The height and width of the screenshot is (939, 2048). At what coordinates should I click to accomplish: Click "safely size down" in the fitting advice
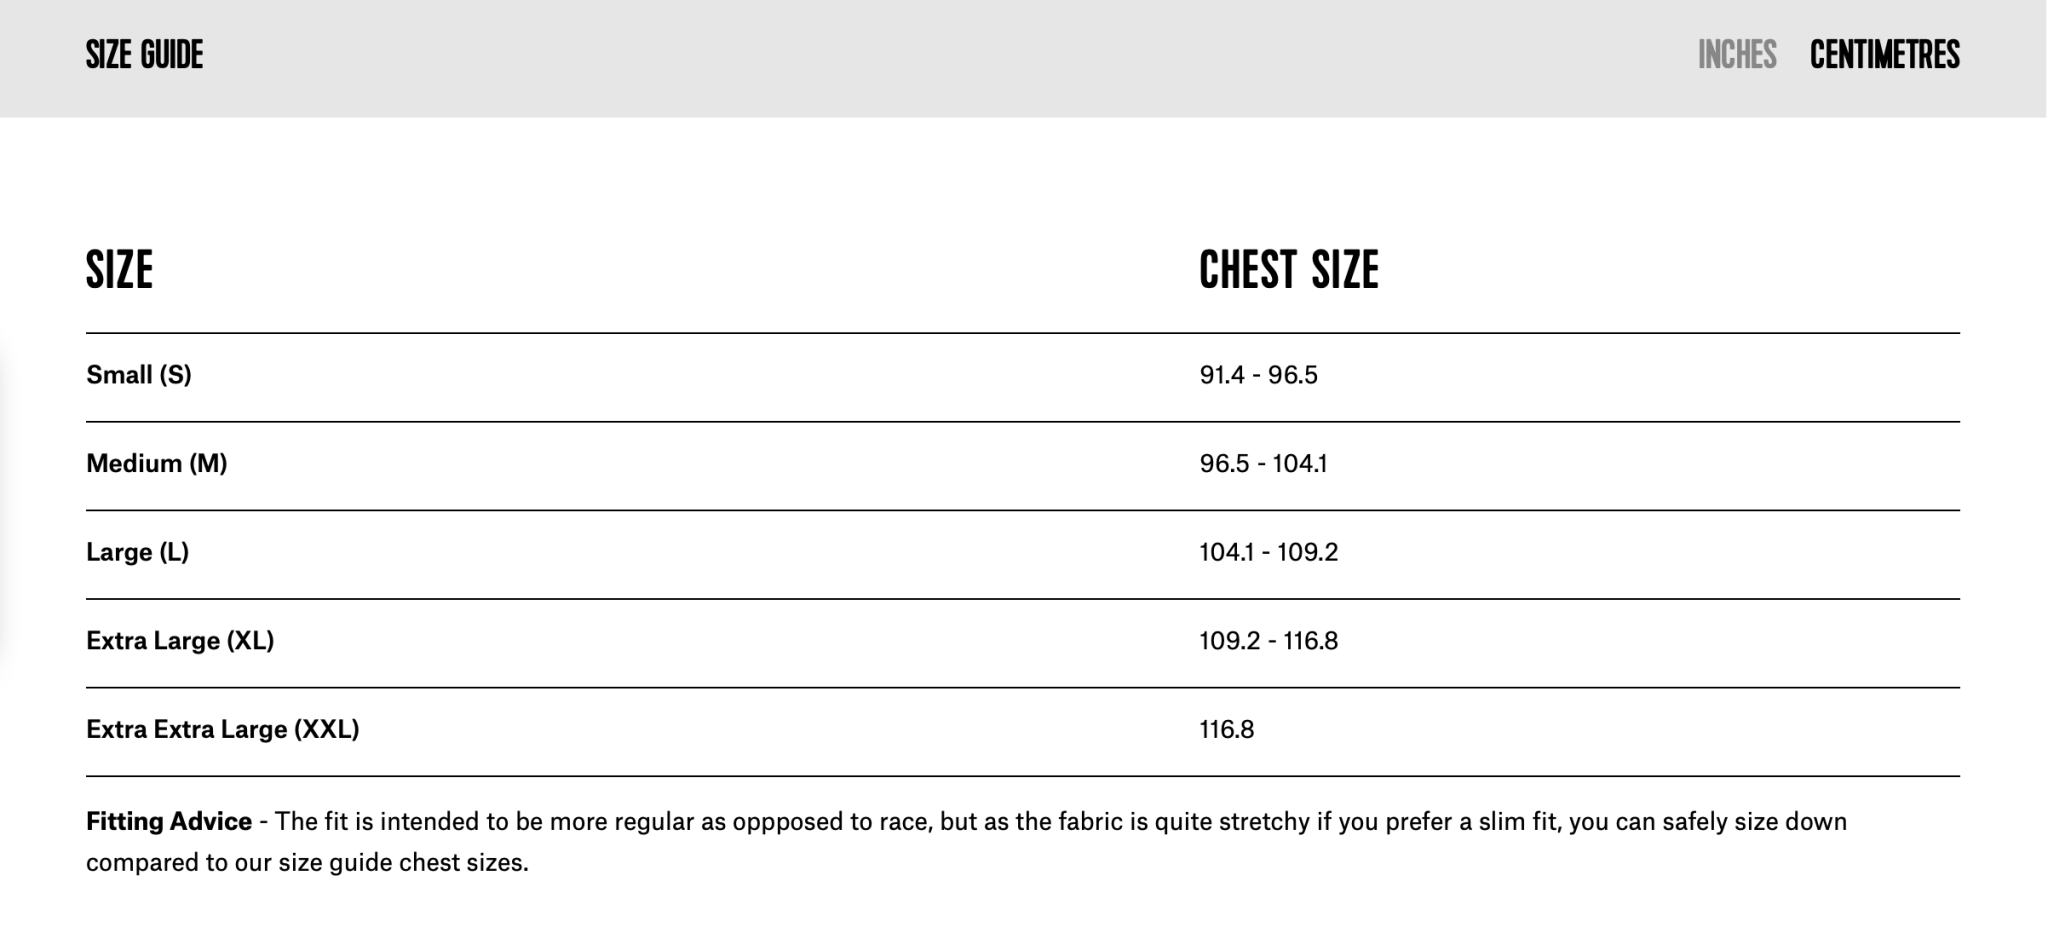(x=1754, y=822)
